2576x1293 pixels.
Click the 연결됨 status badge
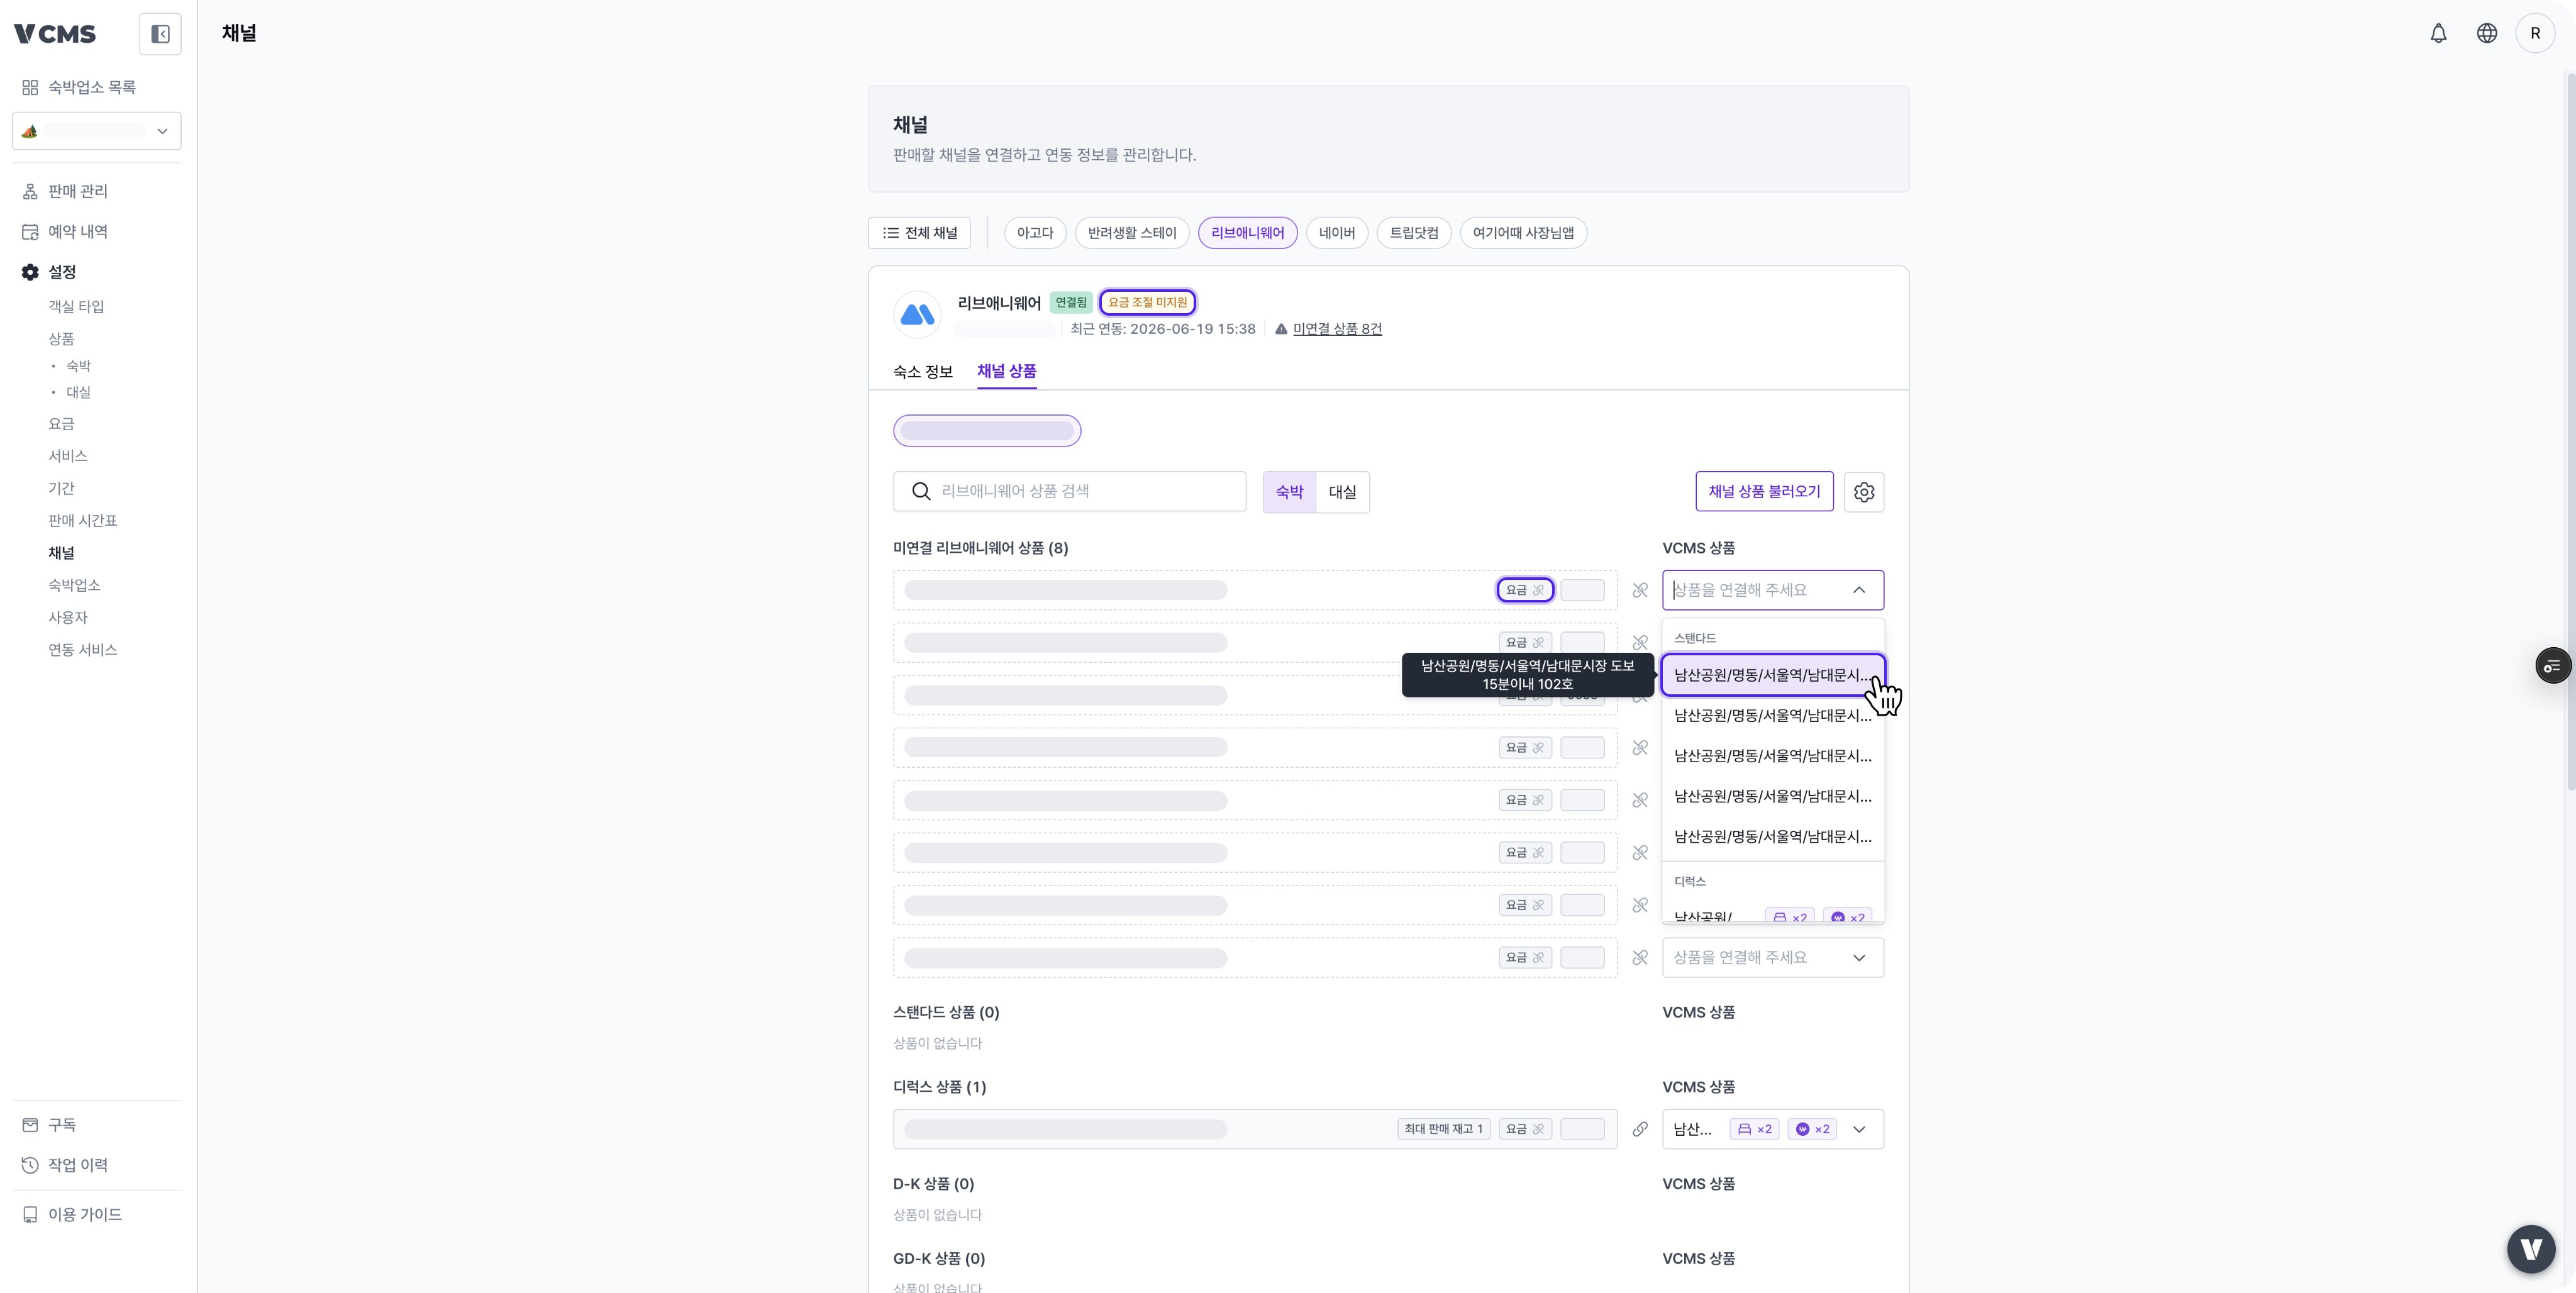coord(1070,302)
